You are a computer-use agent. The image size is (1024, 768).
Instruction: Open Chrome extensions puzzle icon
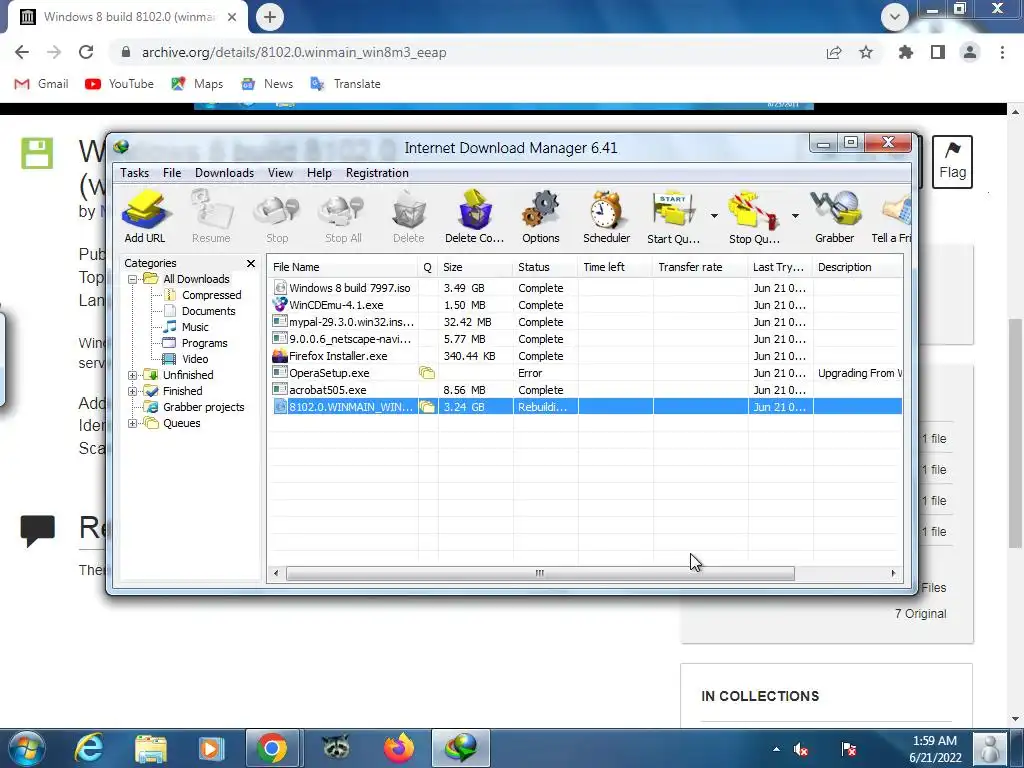[906, 52]
